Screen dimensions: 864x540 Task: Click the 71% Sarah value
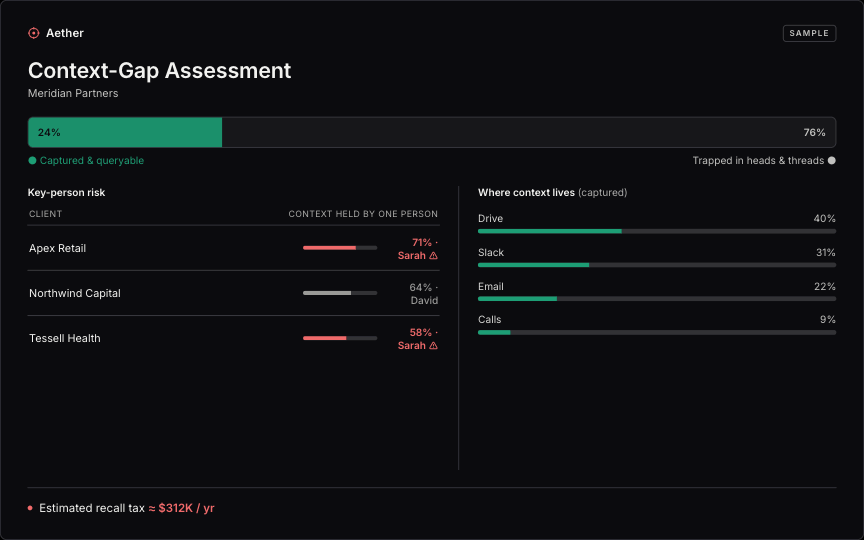(418, 249)
